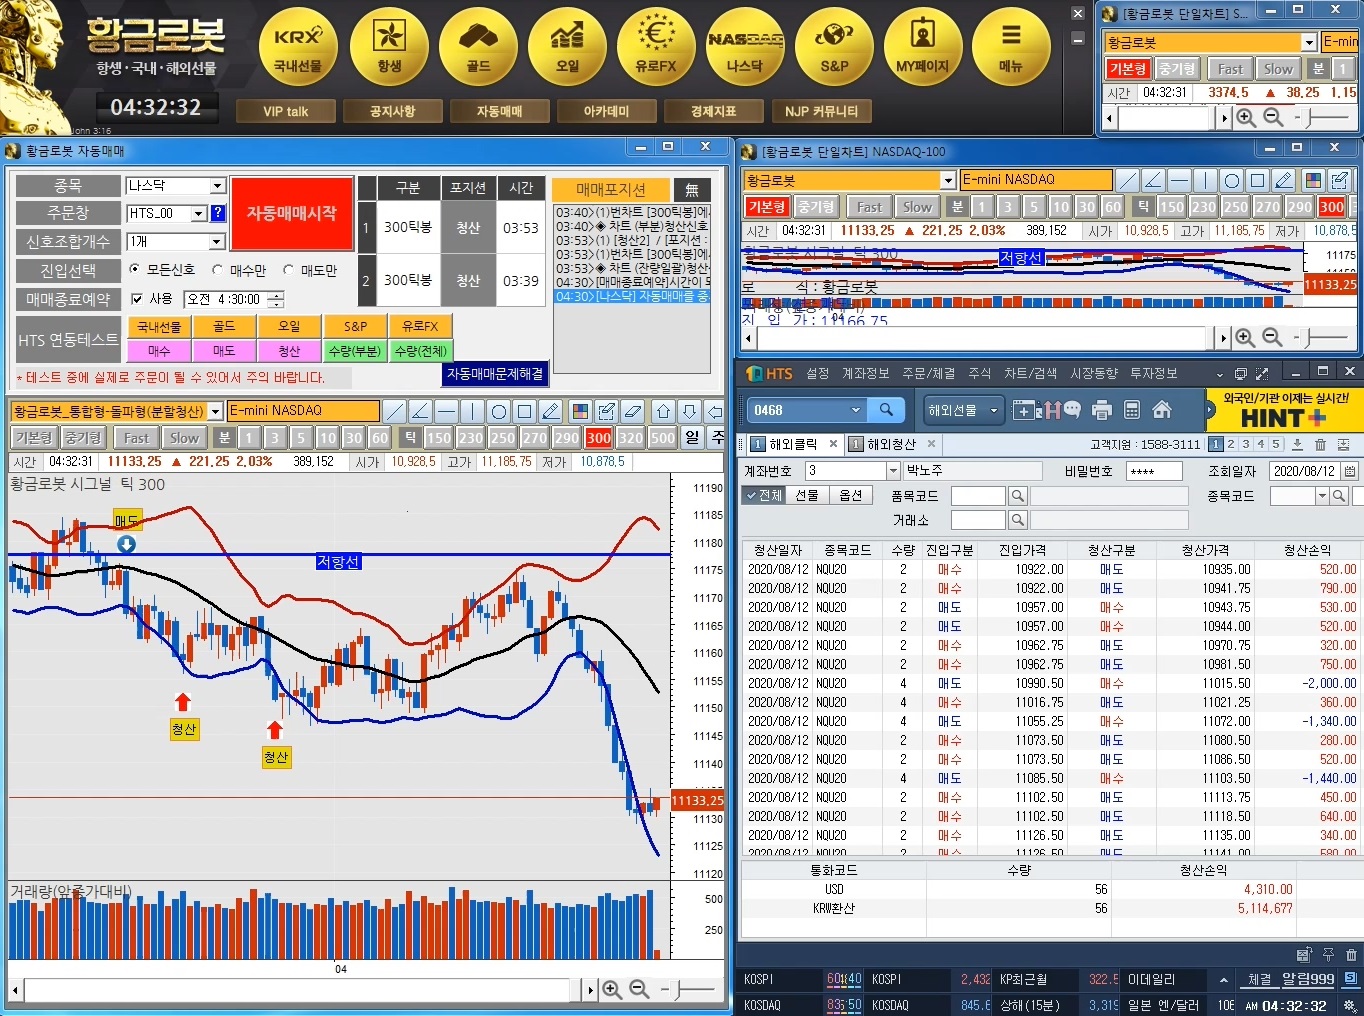Screen dimensions: 1364x1016
Task: Expand the 황금로봇 dropdown in NASDAQ-100 chart
Action: [x=948, y=180]
